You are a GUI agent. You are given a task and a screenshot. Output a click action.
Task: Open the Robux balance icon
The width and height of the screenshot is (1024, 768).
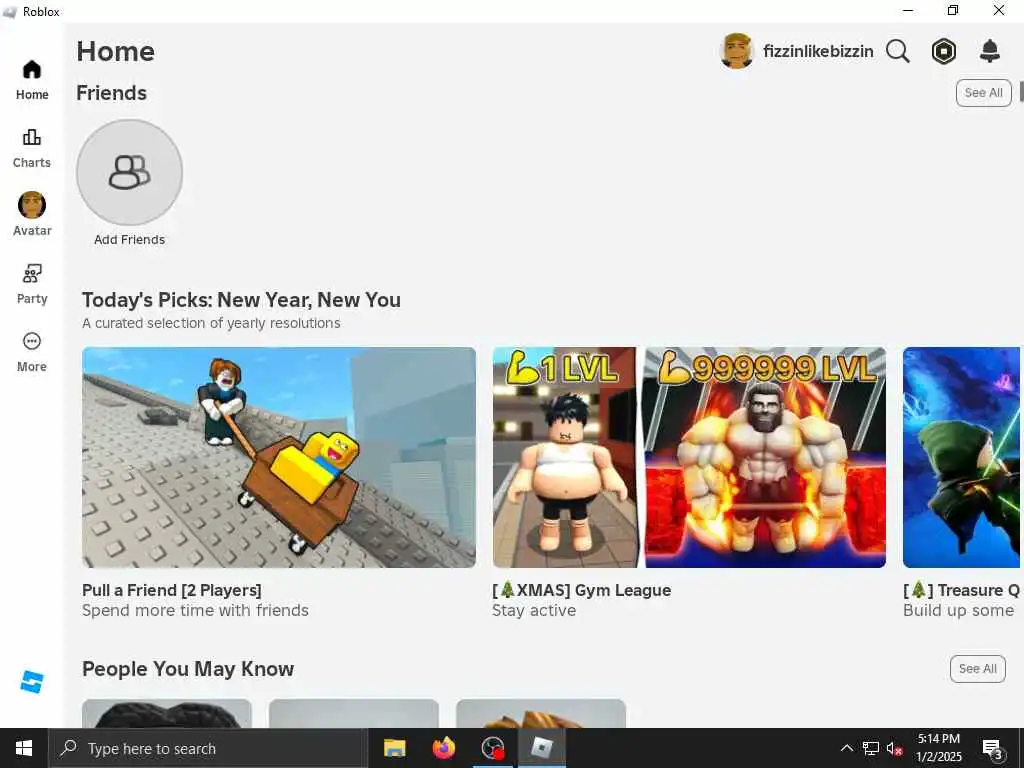(944, 51)
